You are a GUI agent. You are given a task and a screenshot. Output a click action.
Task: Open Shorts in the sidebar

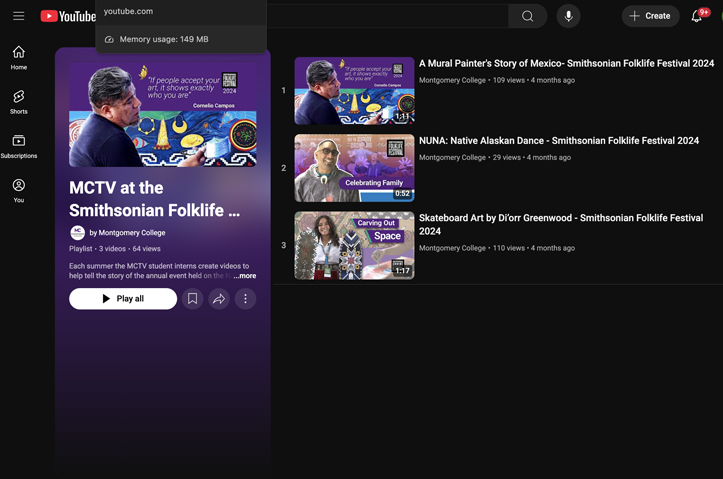coord(18,102)
